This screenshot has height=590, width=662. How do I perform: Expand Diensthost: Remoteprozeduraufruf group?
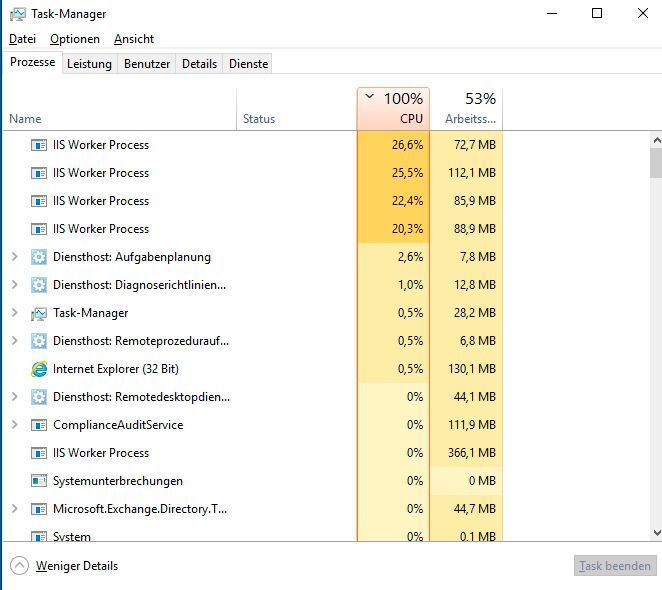[x=14, y=340]
